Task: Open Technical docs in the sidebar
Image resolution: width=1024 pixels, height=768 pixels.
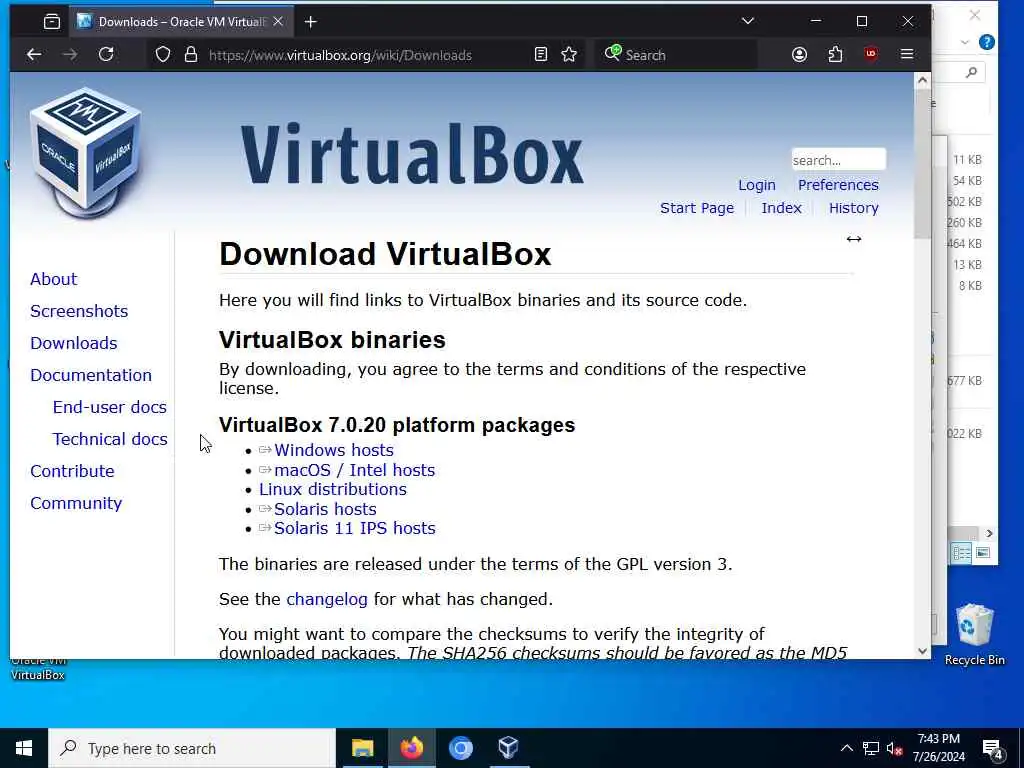Action: coord(110,440)
